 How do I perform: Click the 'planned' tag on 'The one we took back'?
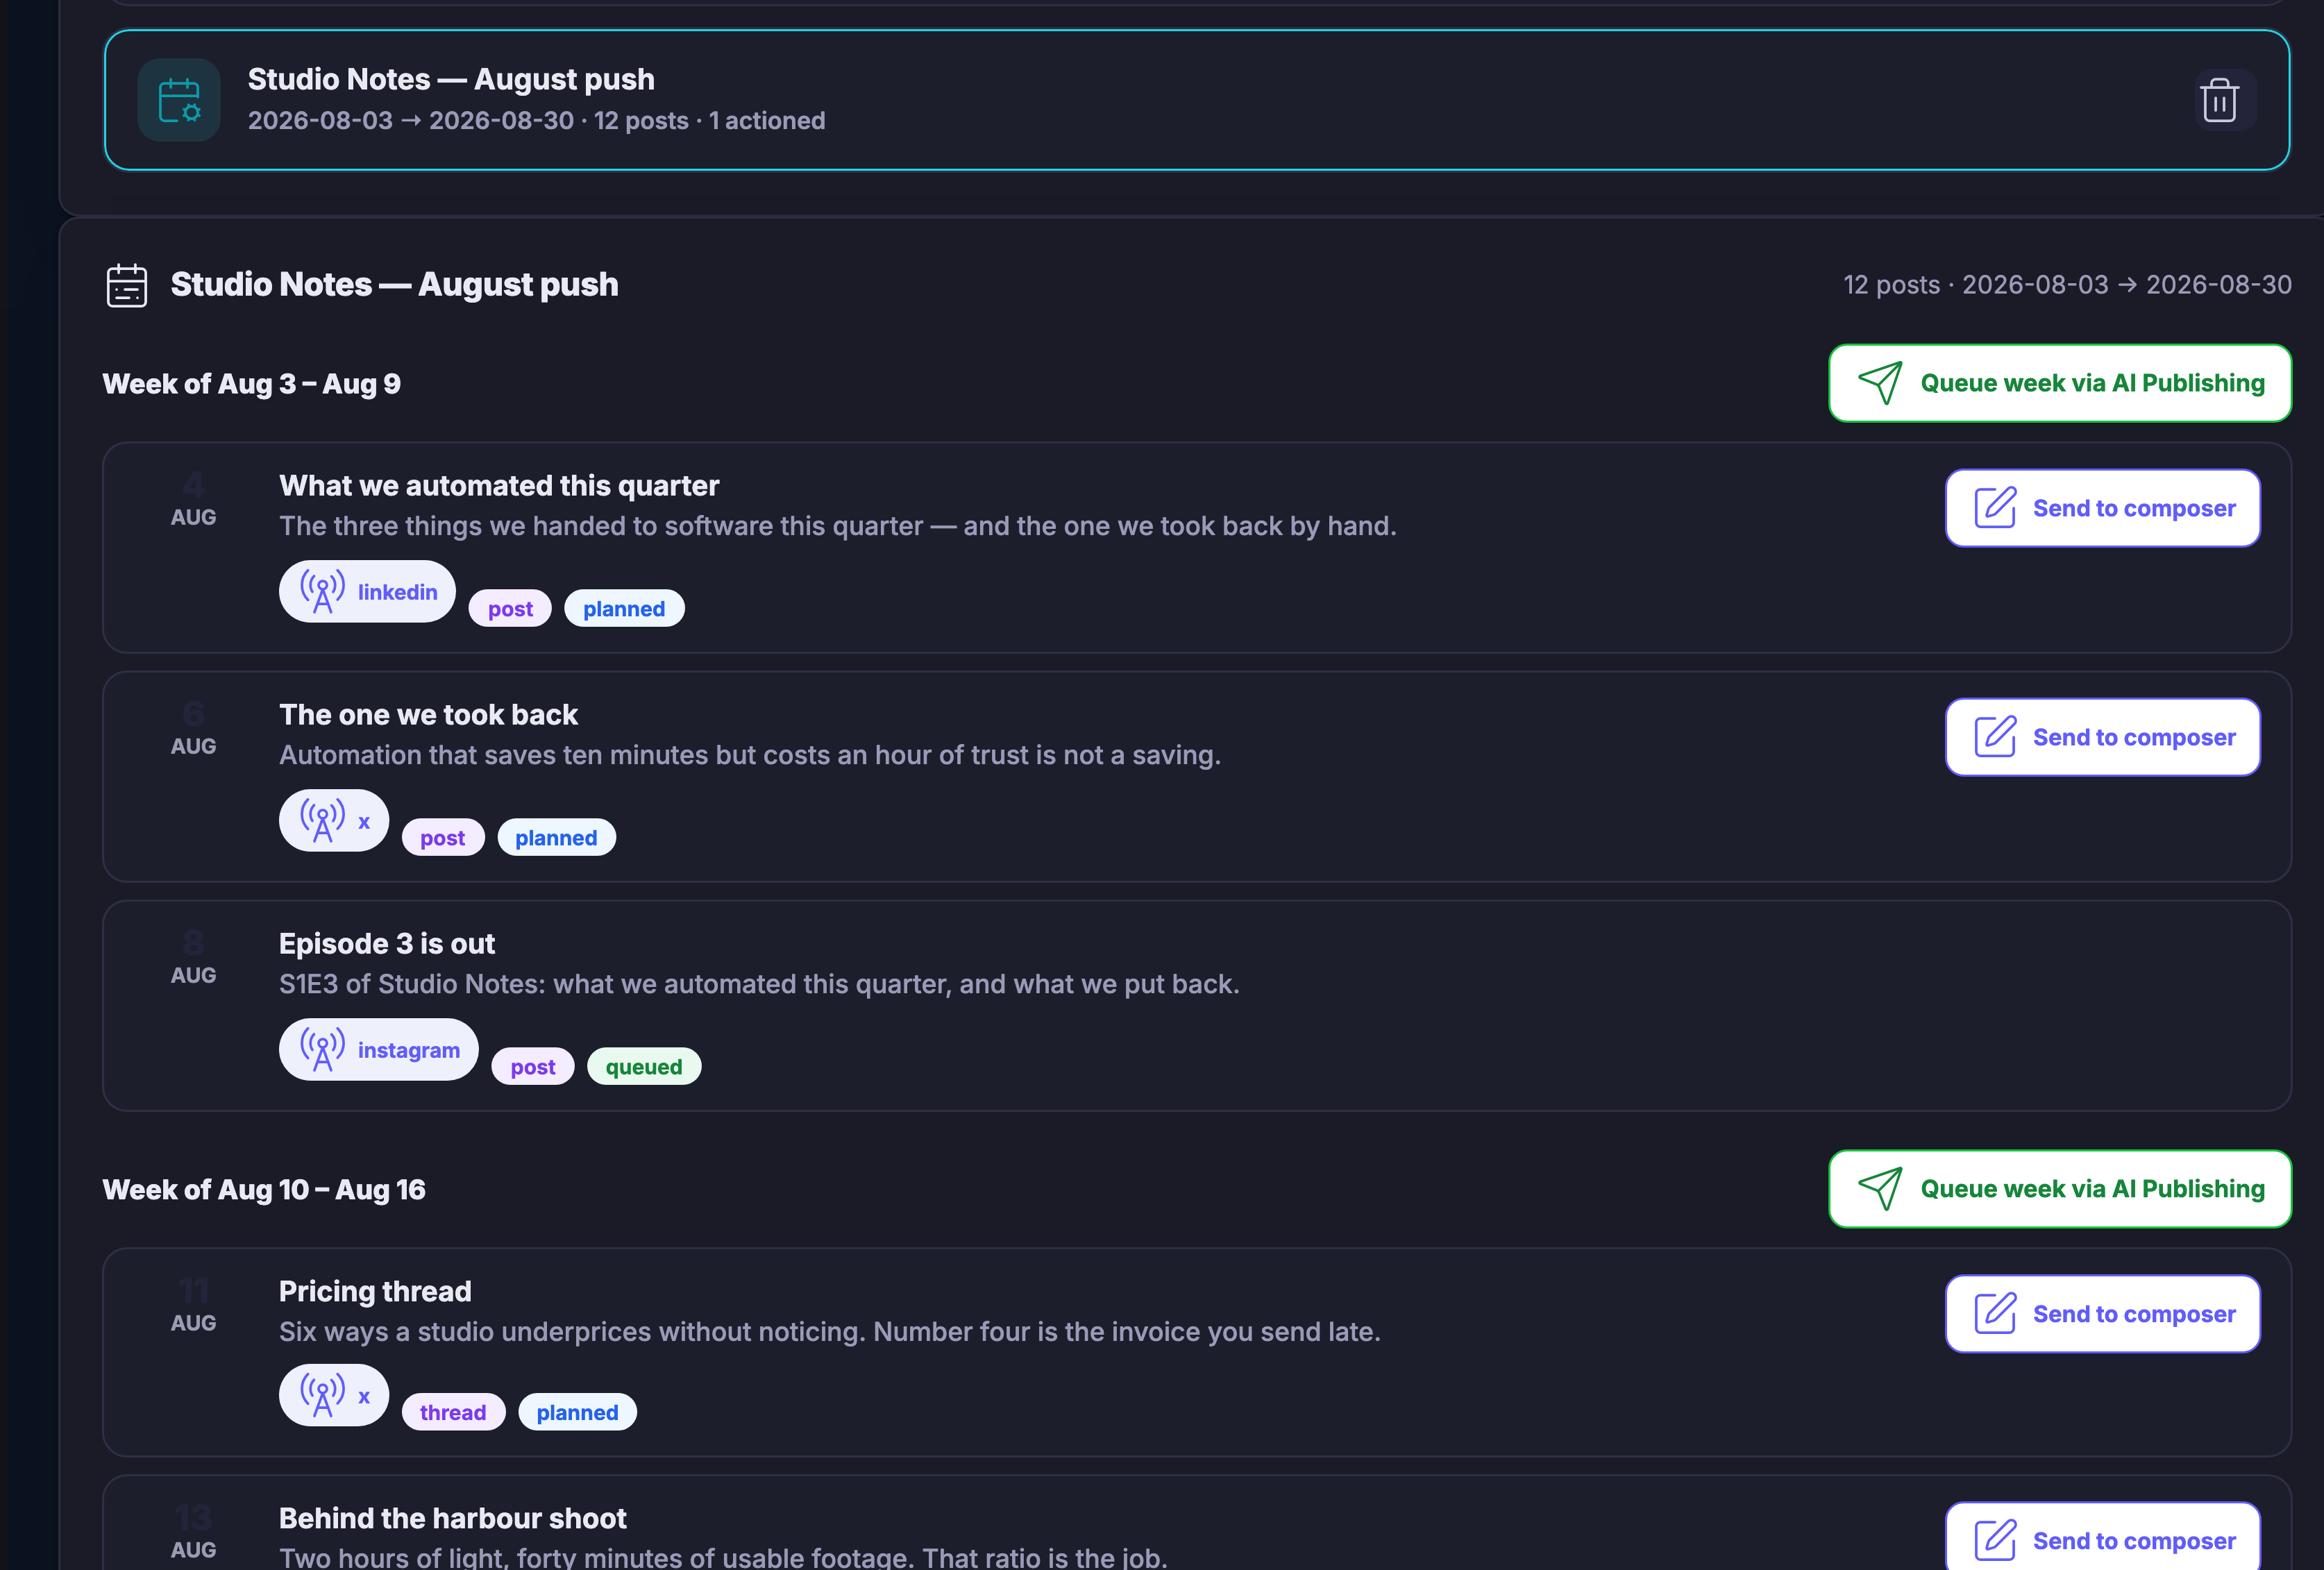click(x=556, y=838)
